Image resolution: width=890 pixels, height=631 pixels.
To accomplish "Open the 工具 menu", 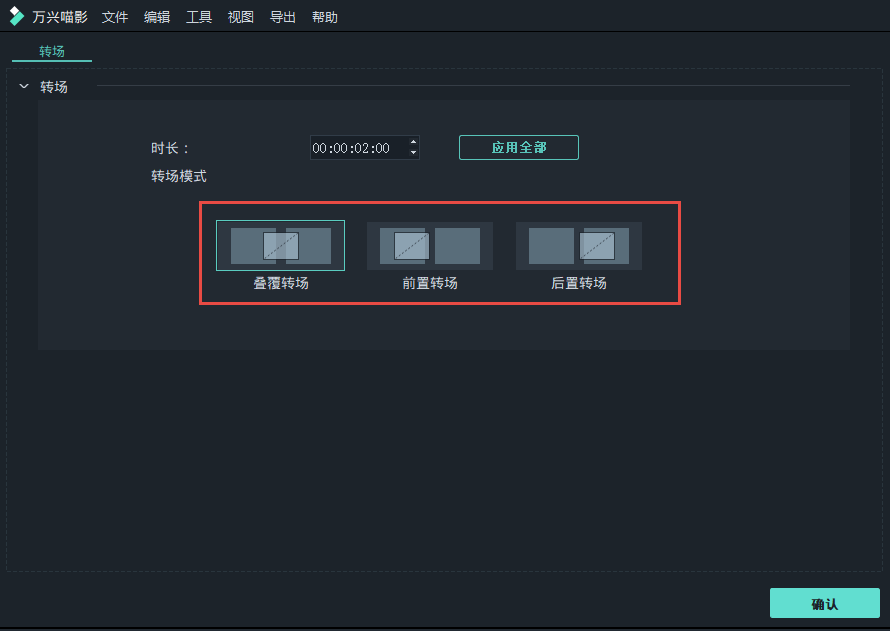I will [x=199, y=16].
